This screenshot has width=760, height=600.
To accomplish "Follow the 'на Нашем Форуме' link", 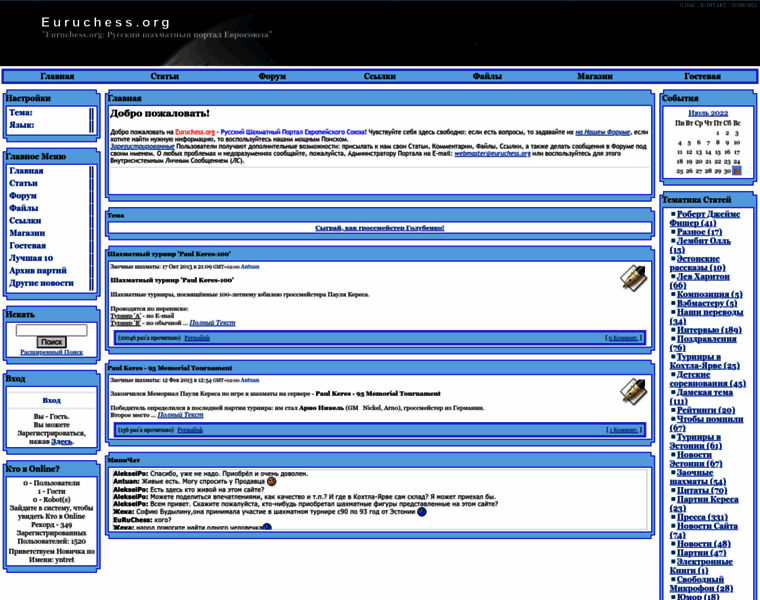I will pyautogui.click(x=602, y=132).
